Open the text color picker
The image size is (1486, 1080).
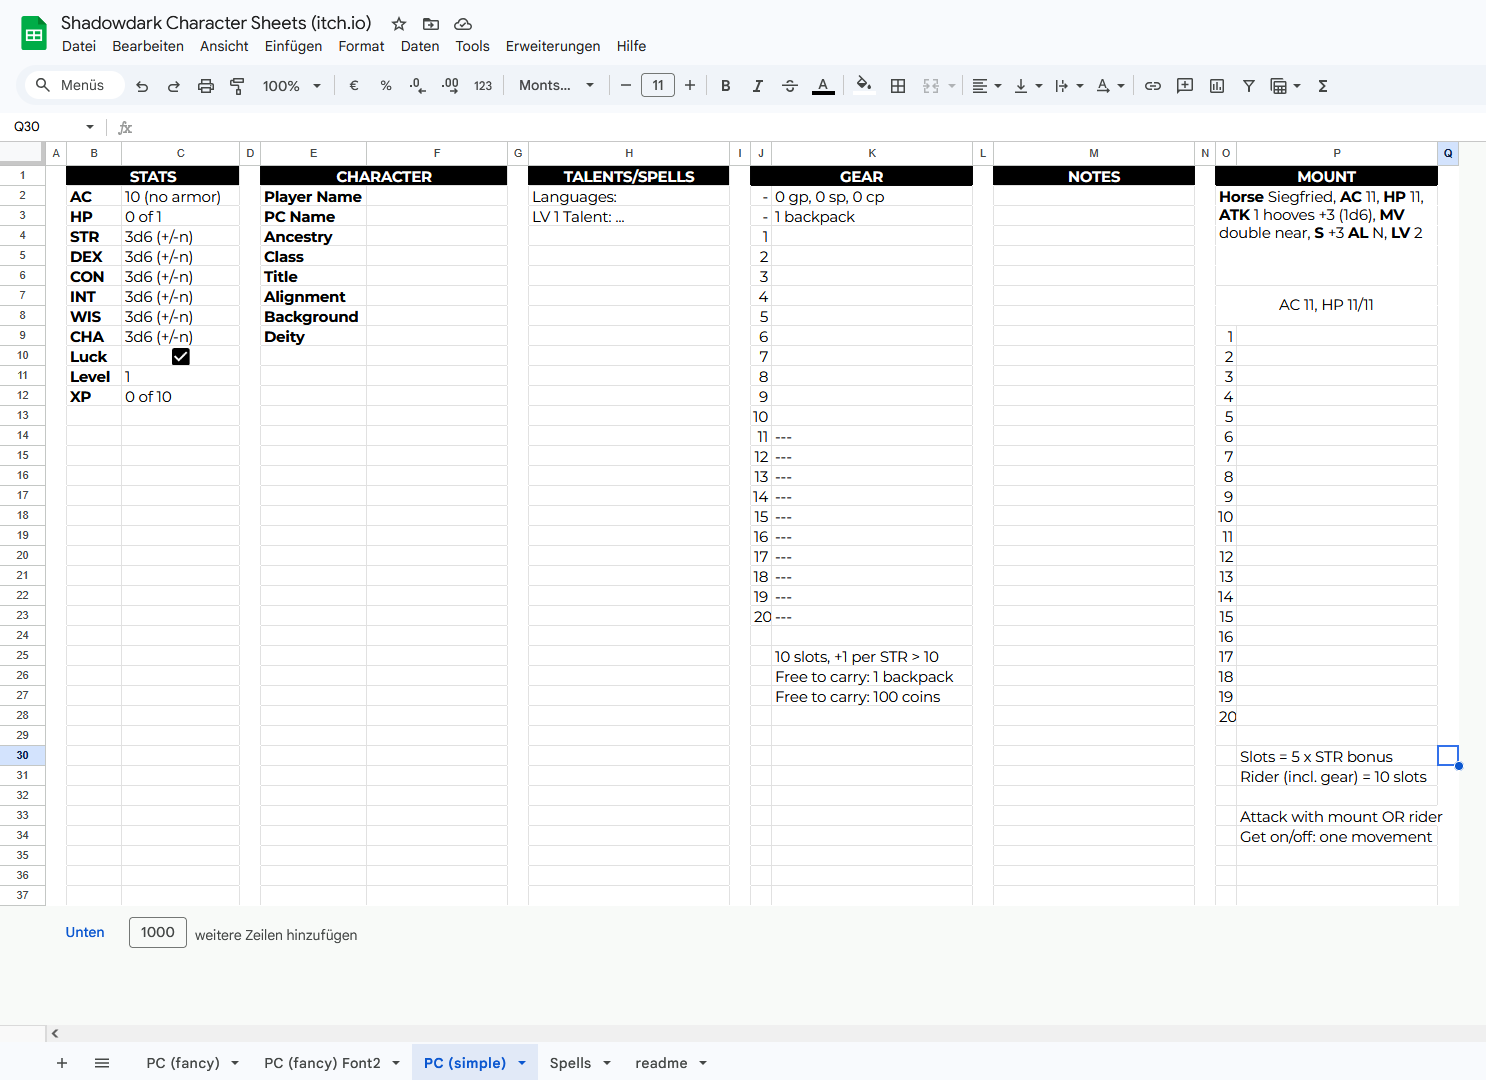(x=823, y=86)
